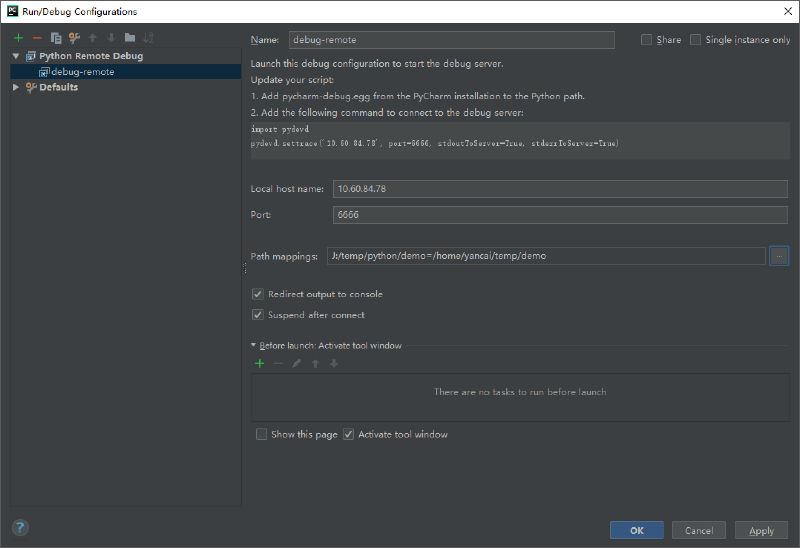The width and height of the screenshot is (800, 548).
Task: Uncheck Activate tool window
Action: coord(348,434)
